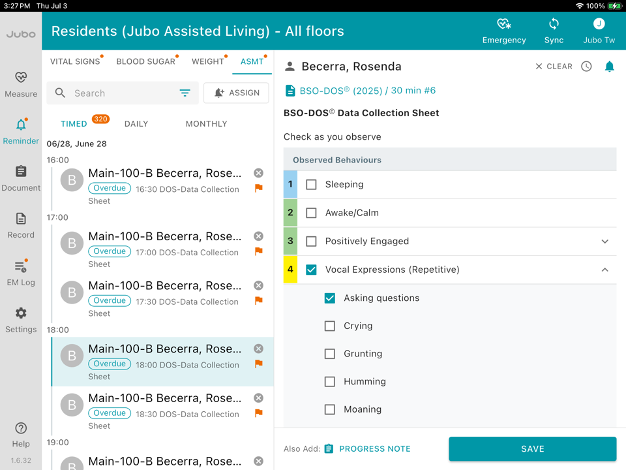Expand the Positively Engaged chevron

[x=605, y=241]
